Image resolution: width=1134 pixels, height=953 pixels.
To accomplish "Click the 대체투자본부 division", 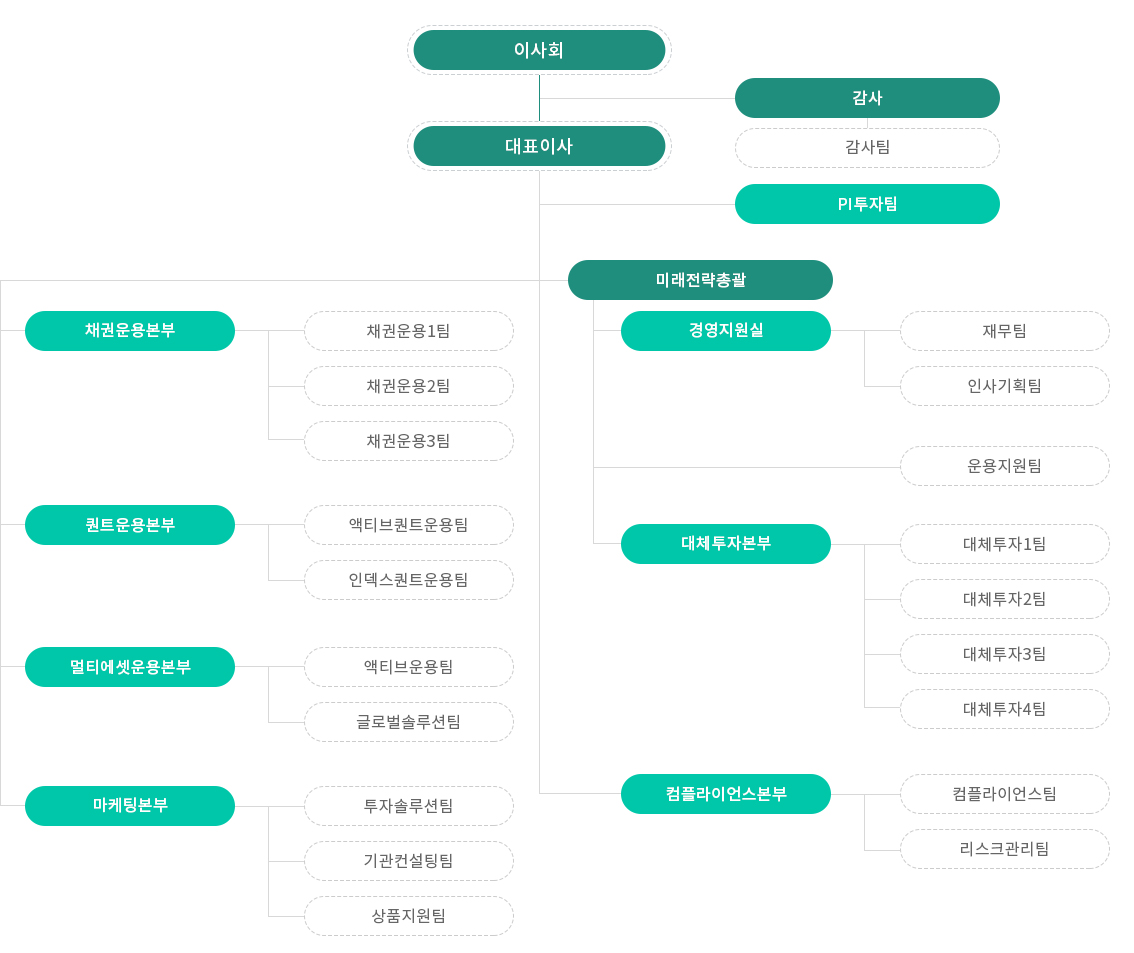I will (x=726, y=544).
